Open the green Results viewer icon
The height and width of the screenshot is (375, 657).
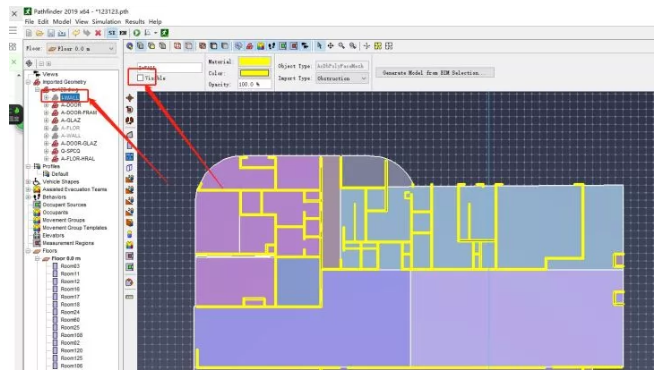coord(165,33)
